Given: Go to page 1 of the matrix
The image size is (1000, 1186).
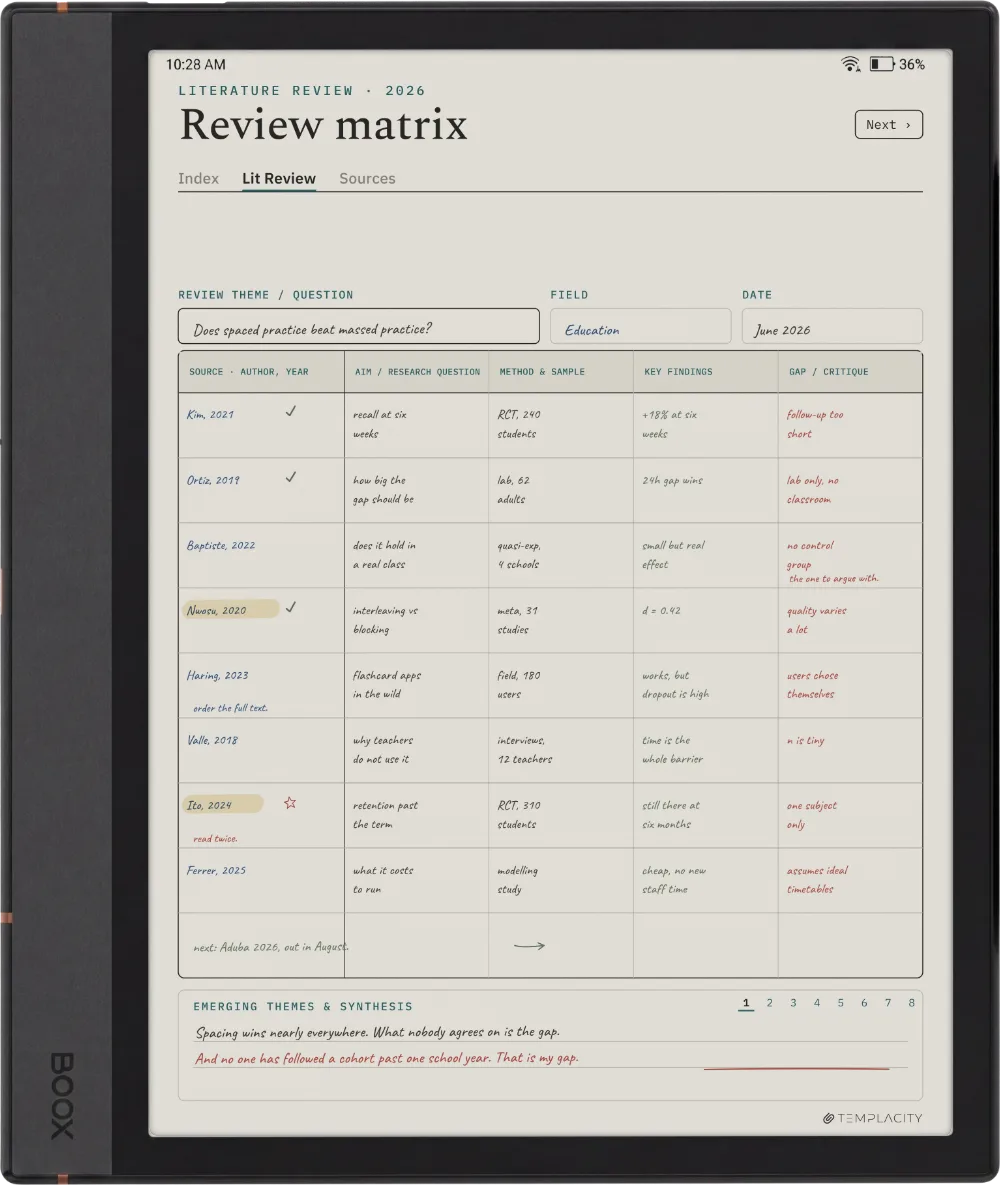Looking at the screenshot, I should pos(746,1003).
